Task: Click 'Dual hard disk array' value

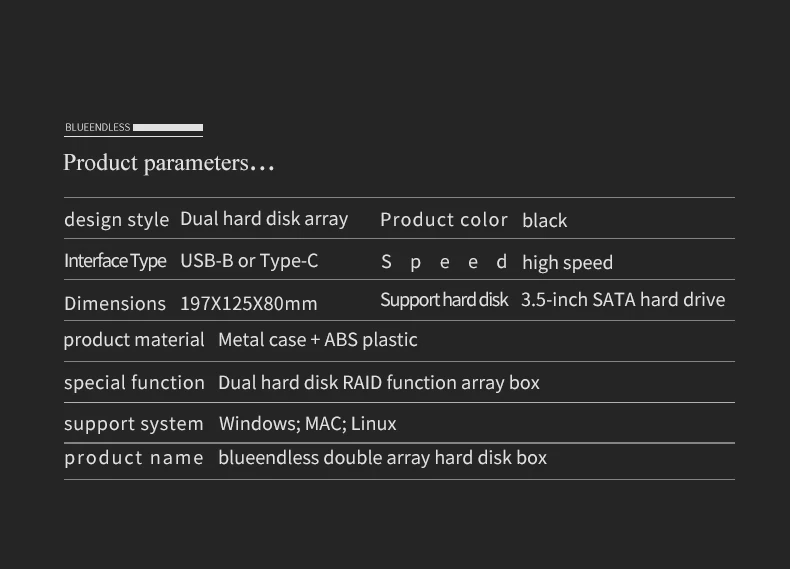Action: click(264, 219)
